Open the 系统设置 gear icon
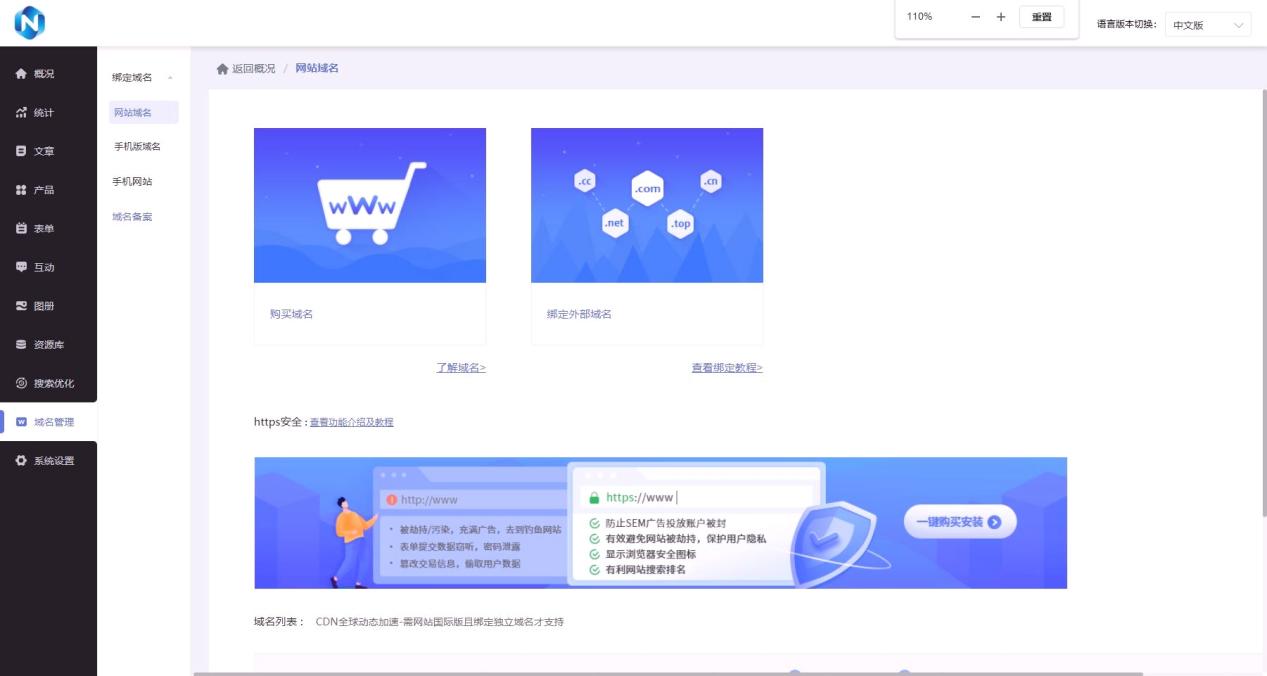The image size is (1267, 676). pos(21,461)
